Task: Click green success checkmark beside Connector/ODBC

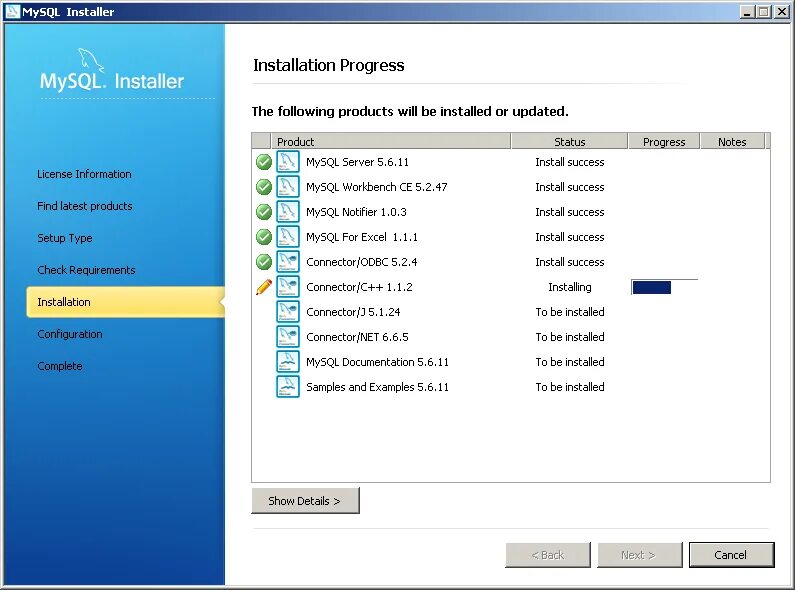Action: (x=264, y=262)
